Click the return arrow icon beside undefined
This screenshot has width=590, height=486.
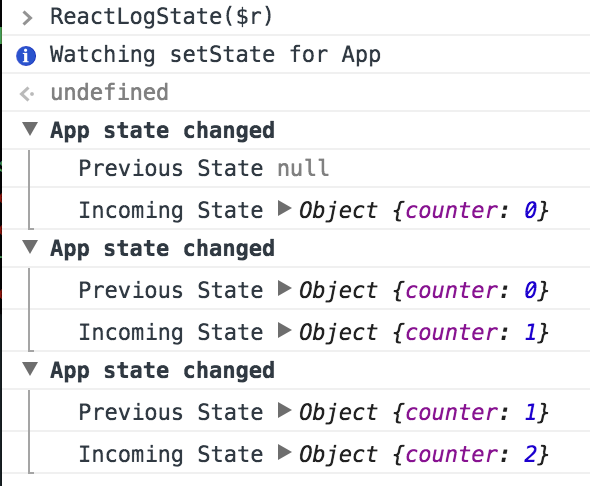pyautogui.click(x=27, y=94)
